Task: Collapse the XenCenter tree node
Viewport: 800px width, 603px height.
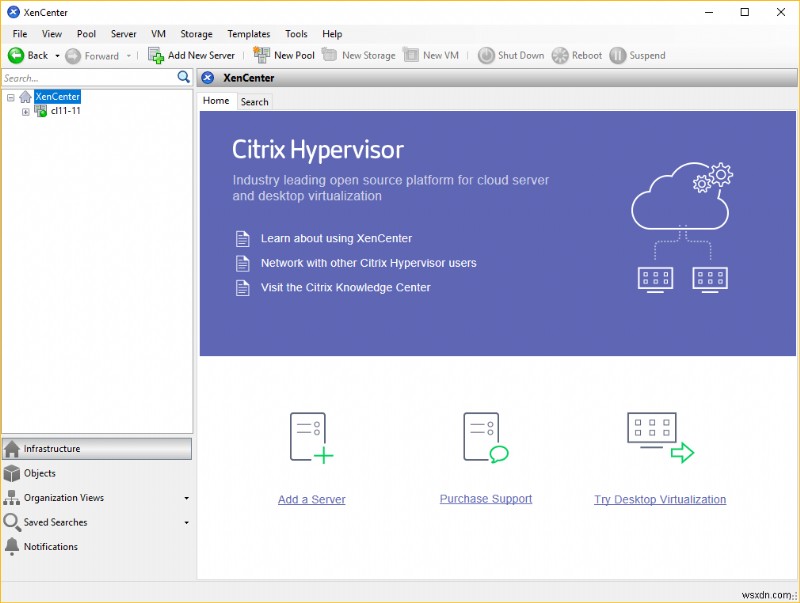Action: coord(10,96)
